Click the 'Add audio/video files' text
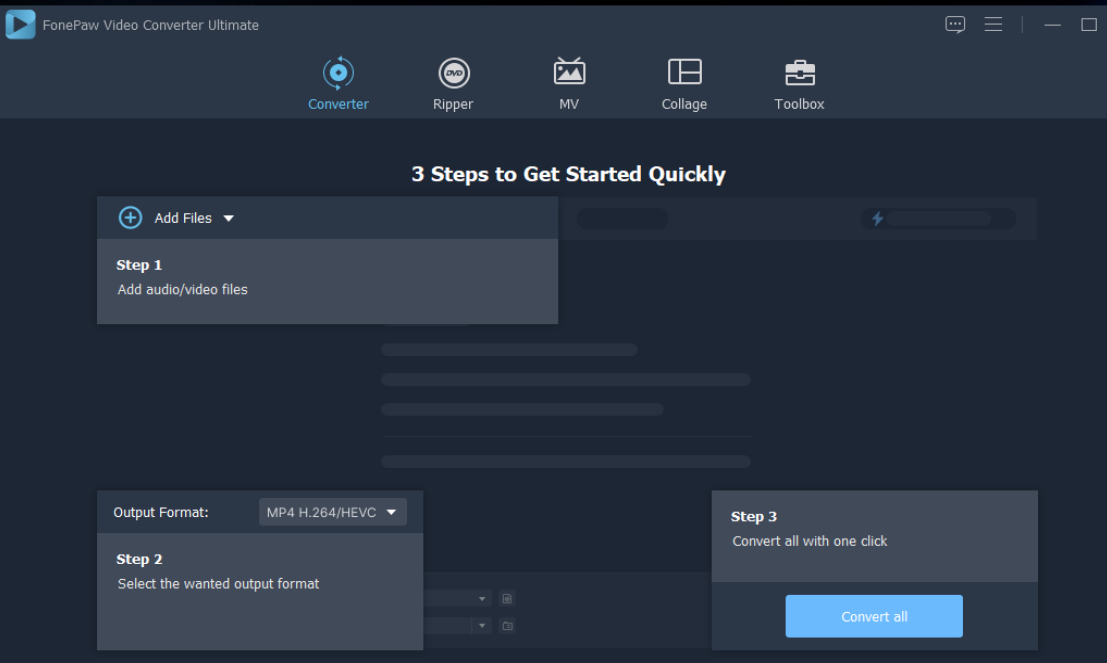The image size is (1107, 663). (182, 289)
